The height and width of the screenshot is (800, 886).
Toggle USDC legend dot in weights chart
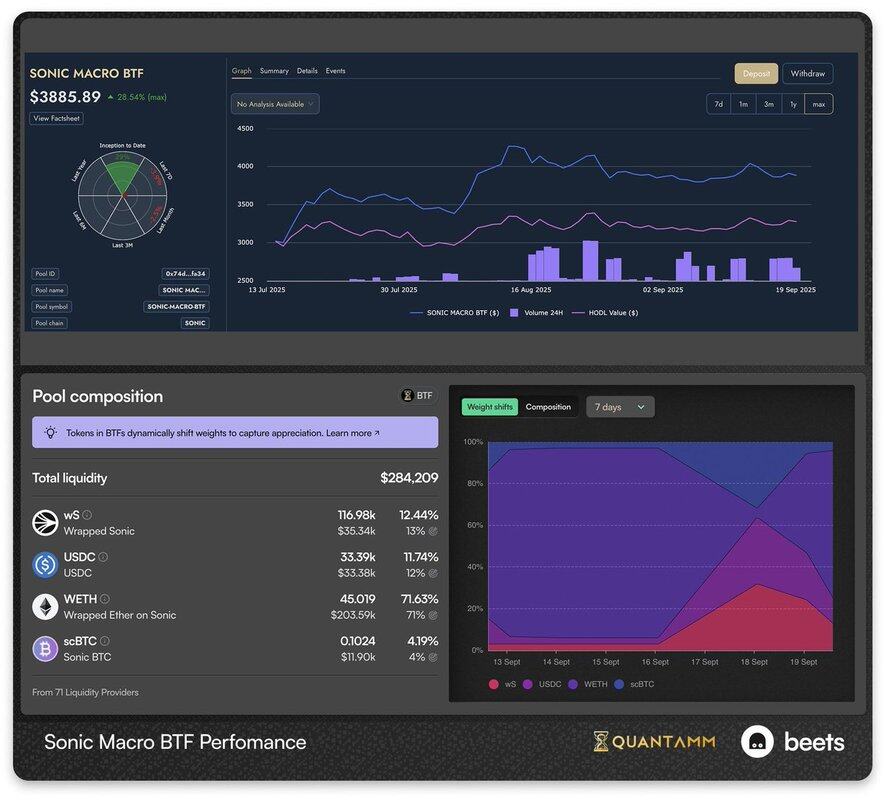[528, 684]
